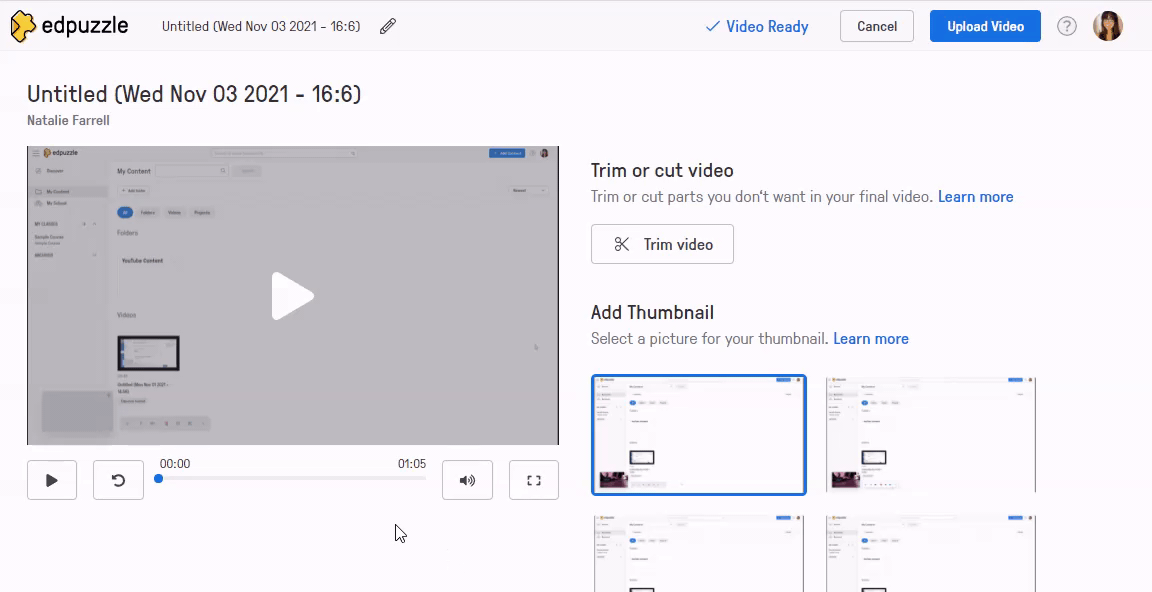1152x592 pixels.
Task: Click the large play overlay on video
Action: pyautogui.click(x=292, y=296)
